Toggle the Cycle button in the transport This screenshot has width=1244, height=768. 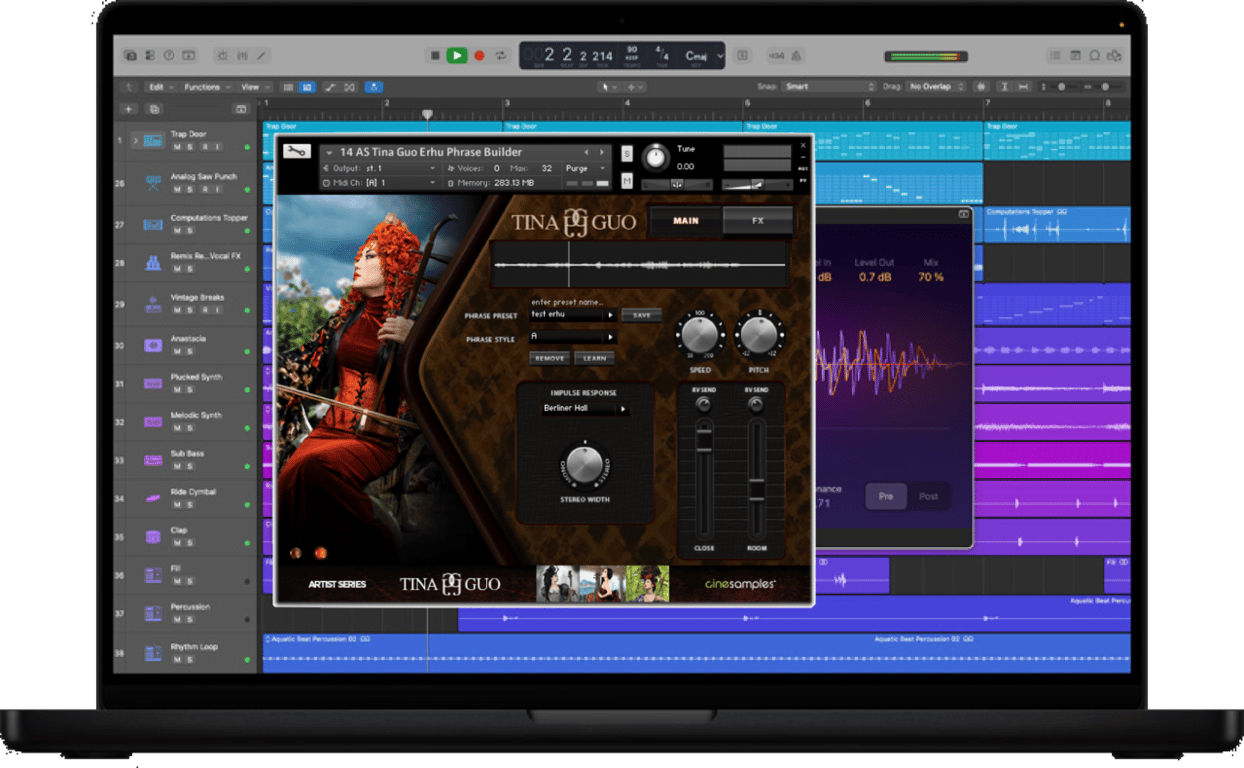pyautogui.click(x=500, y=56)
